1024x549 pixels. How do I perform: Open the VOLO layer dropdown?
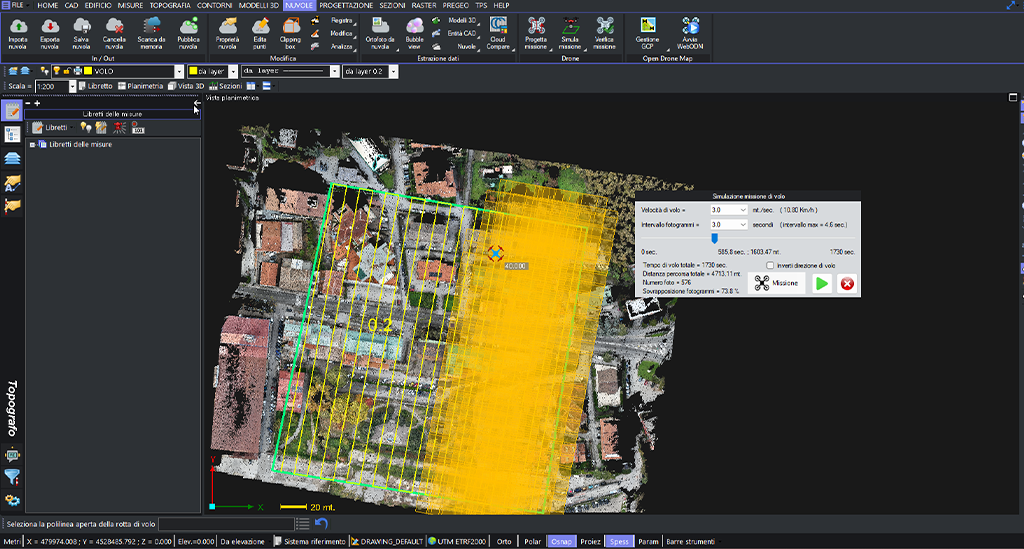coord(179,71)
